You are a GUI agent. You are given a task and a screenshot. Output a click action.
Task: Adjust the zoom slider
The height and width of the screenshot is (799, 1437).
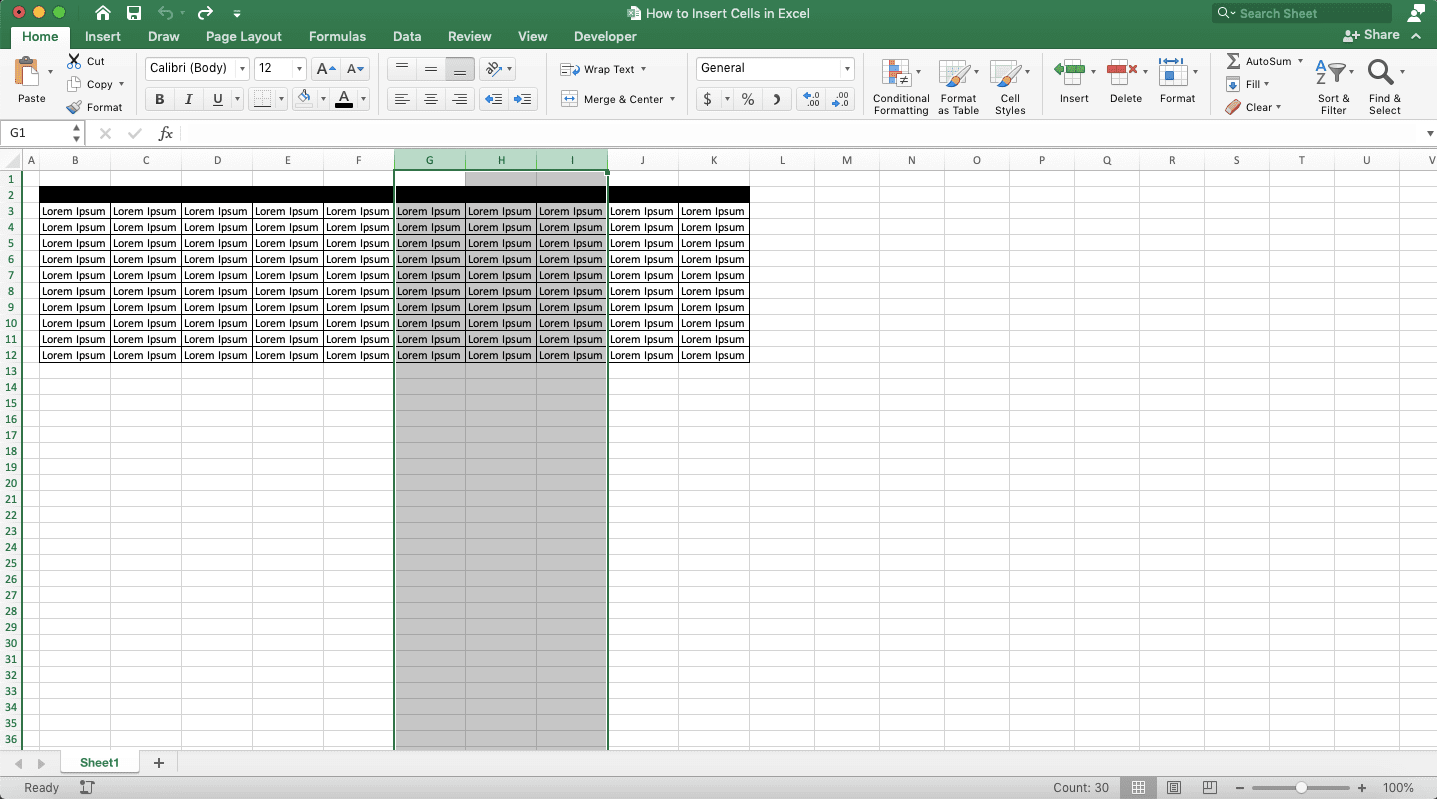pos(1301,788)
